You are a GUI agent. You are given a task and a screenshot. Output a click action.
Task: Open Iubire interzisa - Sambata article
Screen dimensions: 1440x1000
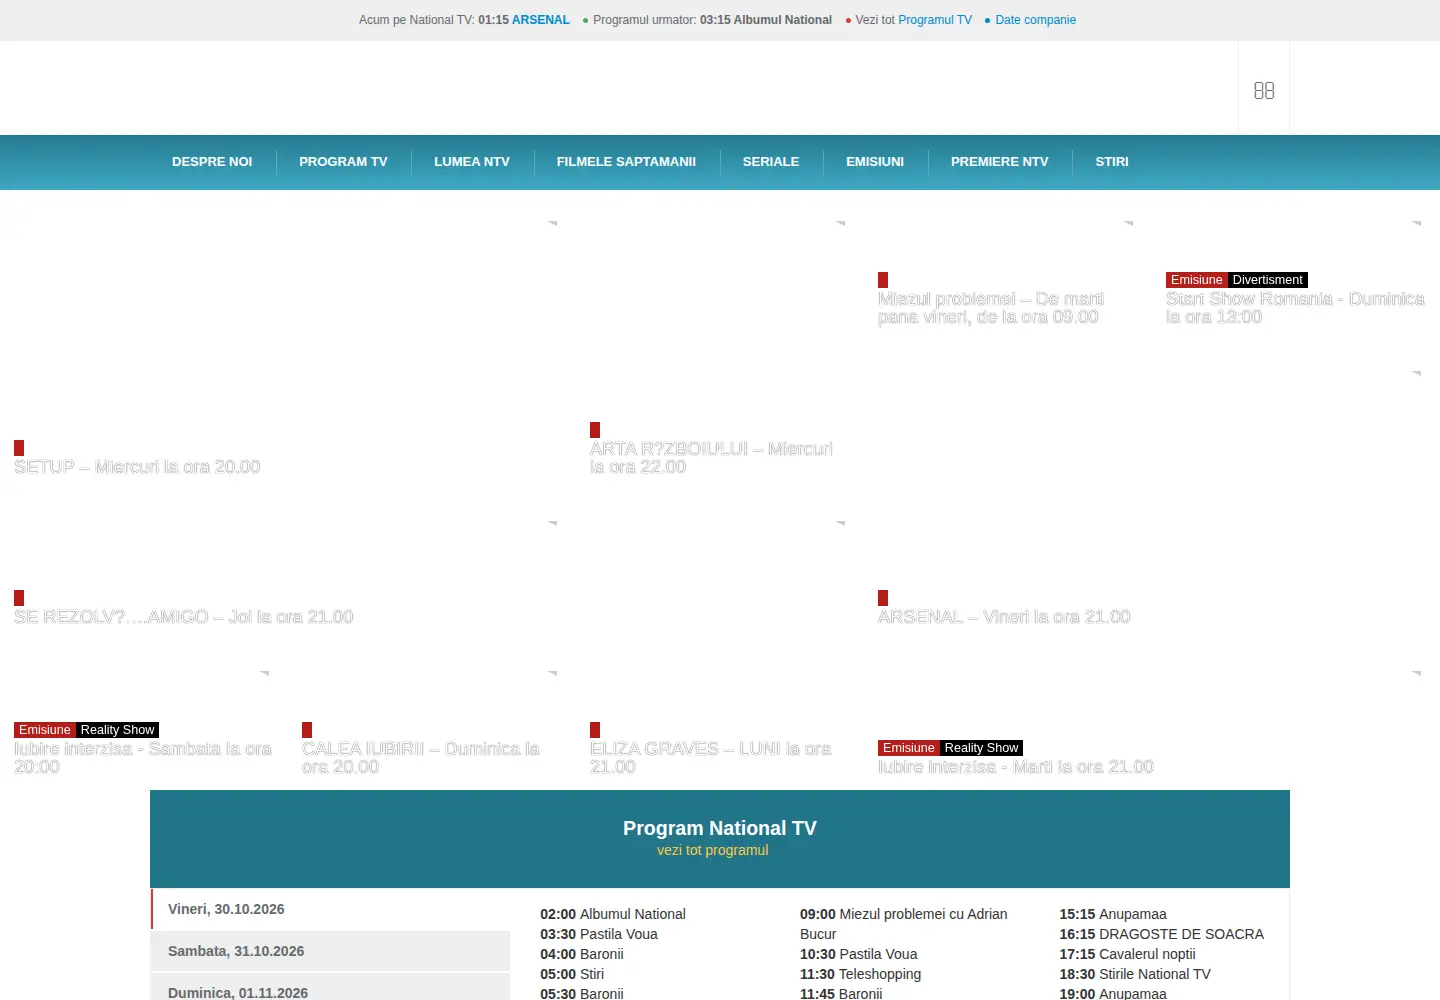pyautogui.click(x=143, y=758)
